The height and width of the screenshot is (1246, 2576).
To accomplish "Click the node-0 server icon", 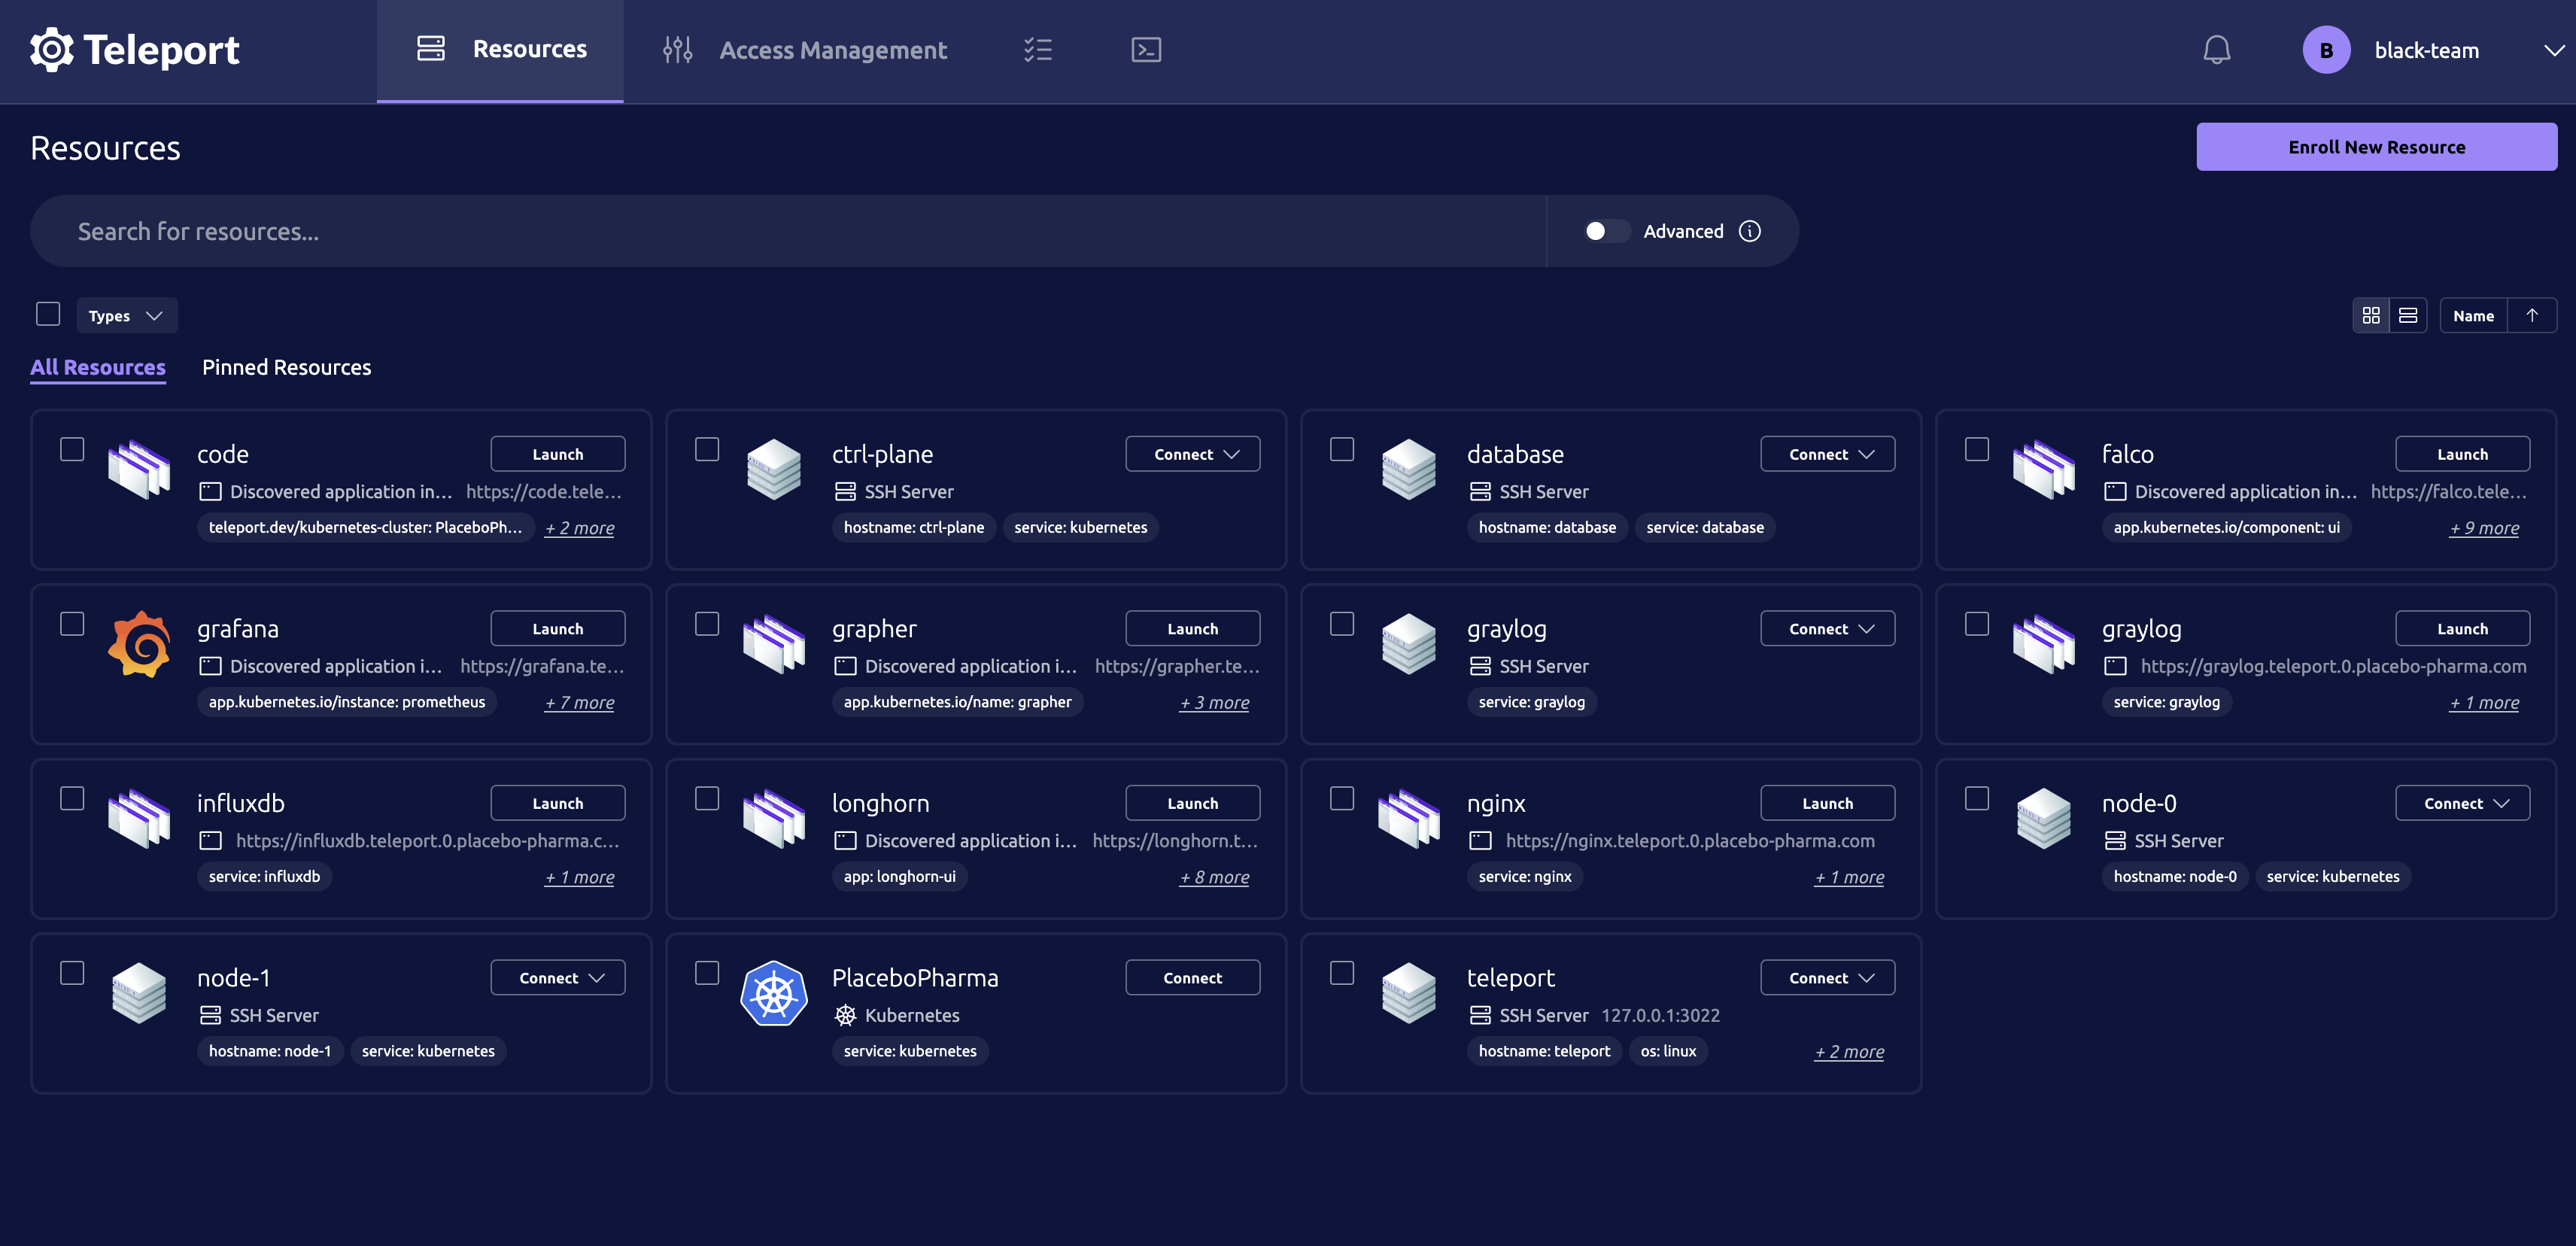I will pos(2044,818).
